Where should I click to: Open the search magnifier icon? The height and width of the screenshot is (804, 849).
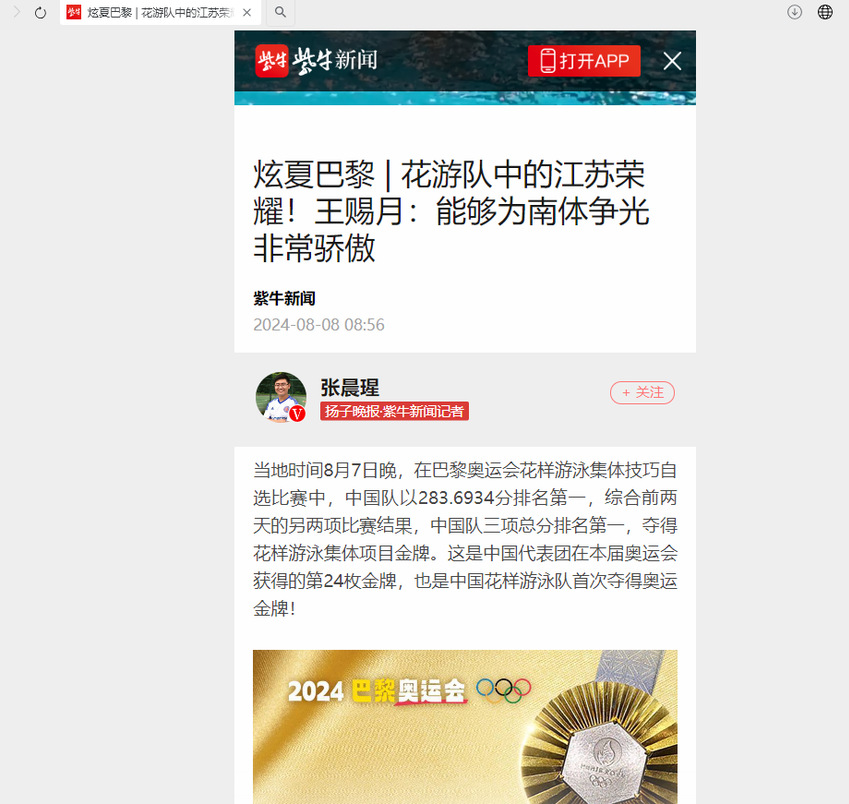coord(280,12)
